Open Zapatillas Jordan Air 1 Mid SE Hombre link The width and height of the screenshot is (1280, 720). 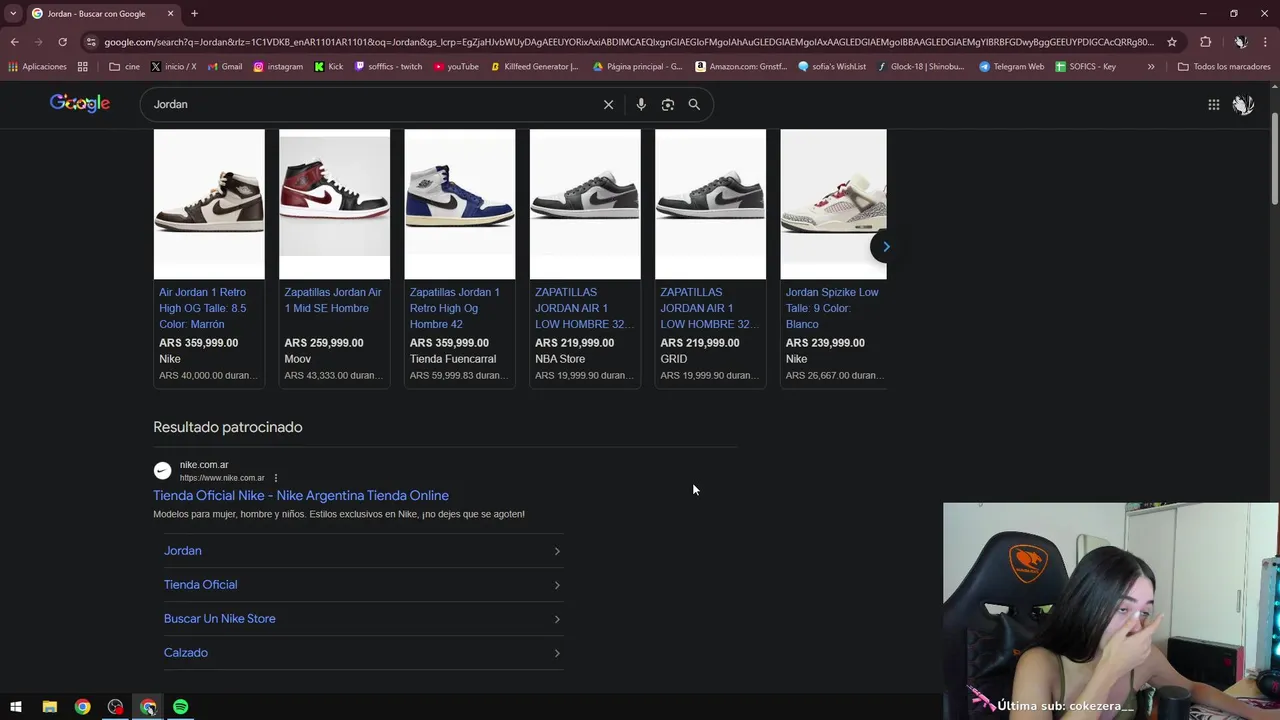pos(333,300)
